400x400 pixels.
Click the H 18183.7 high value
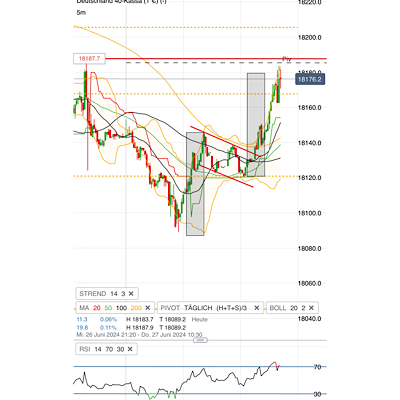tap(140, 319)
